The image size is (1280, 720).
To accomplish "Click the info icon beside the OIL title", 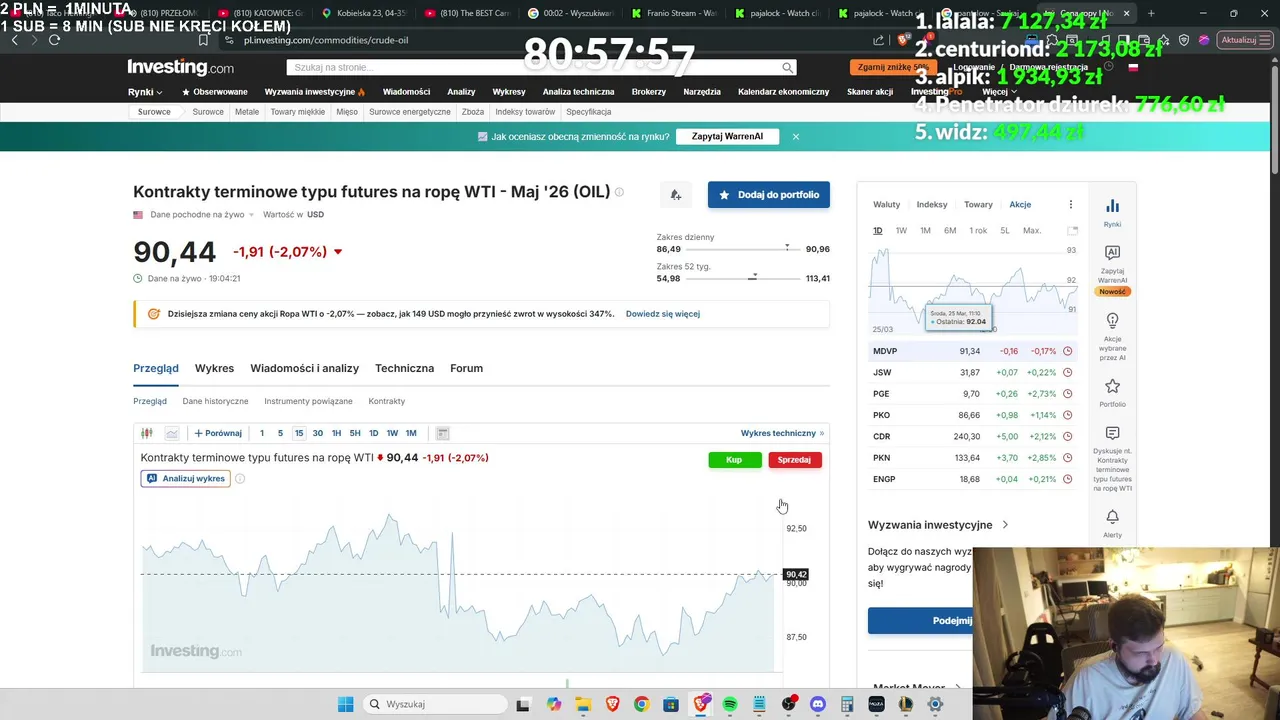I will coord(619,192).
